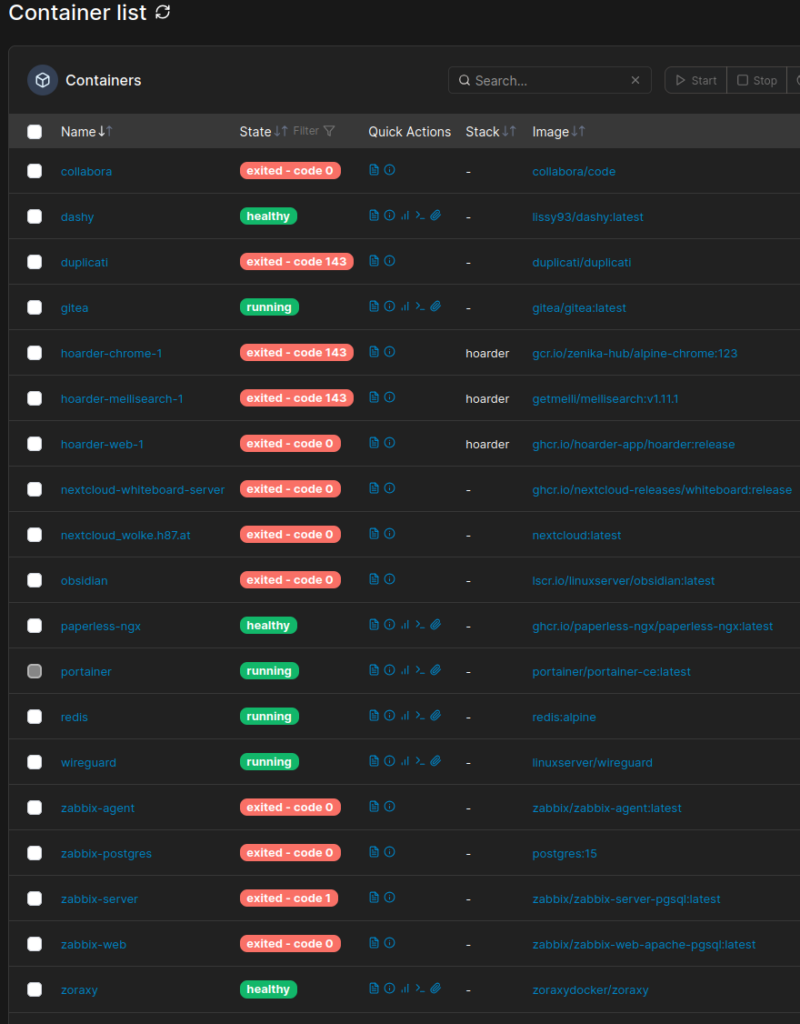The width and height of the screenshot is (800, 1024).
Task: Open the postgres:15 image link
Action: tap(564, 854)
